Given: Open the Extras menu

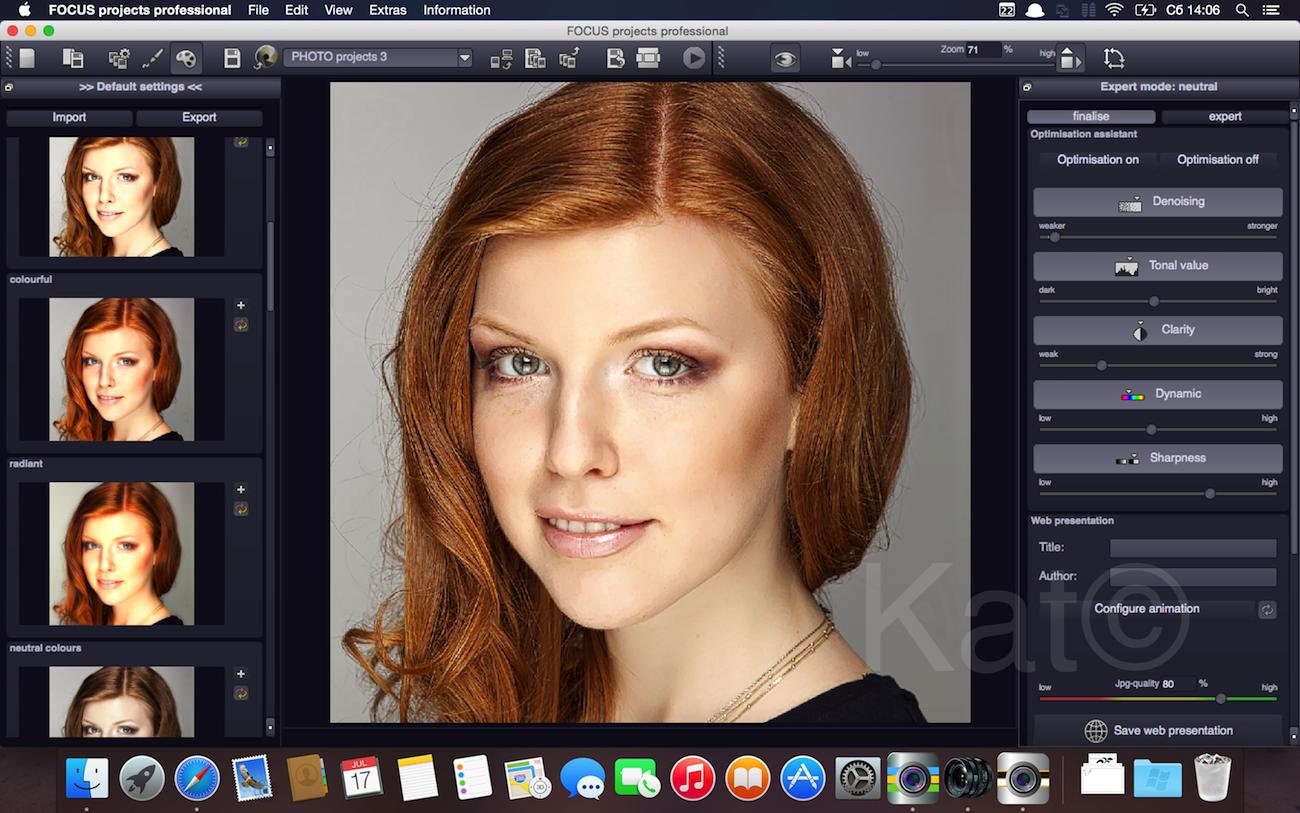Looking at the screenshot, I should pos(387,10).
